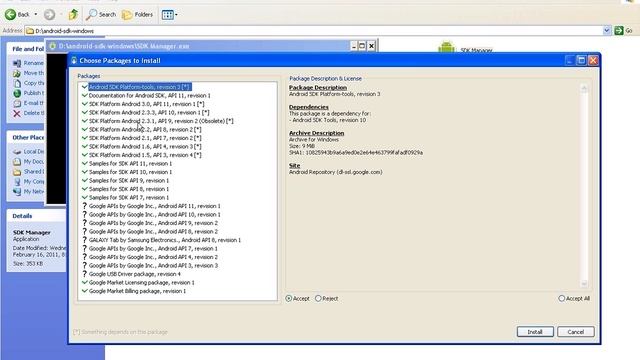Viewport: 640px width, 360px height.
Task: Click the Cancel button
Action: [x=576, y=332]
